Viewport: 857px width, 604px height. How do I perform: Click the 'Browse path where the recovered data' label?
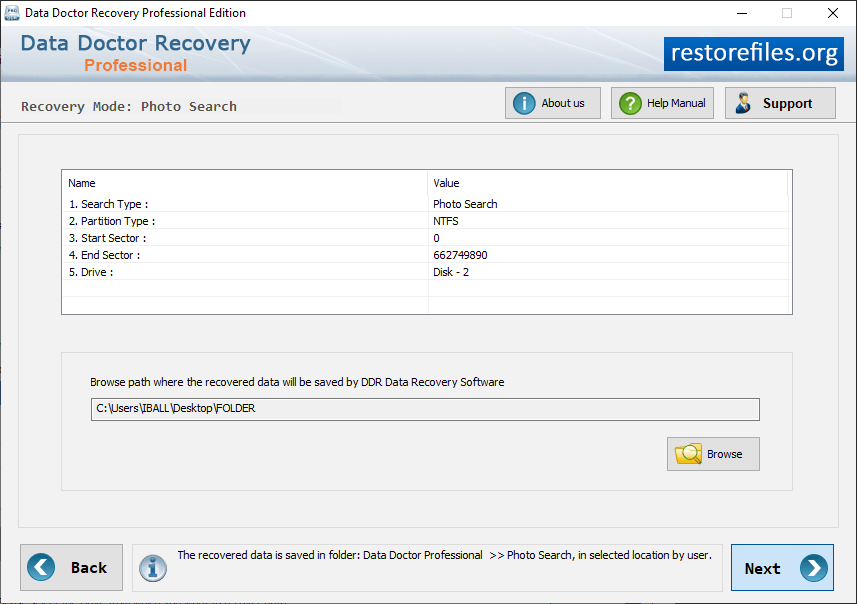tap(297, 382)
